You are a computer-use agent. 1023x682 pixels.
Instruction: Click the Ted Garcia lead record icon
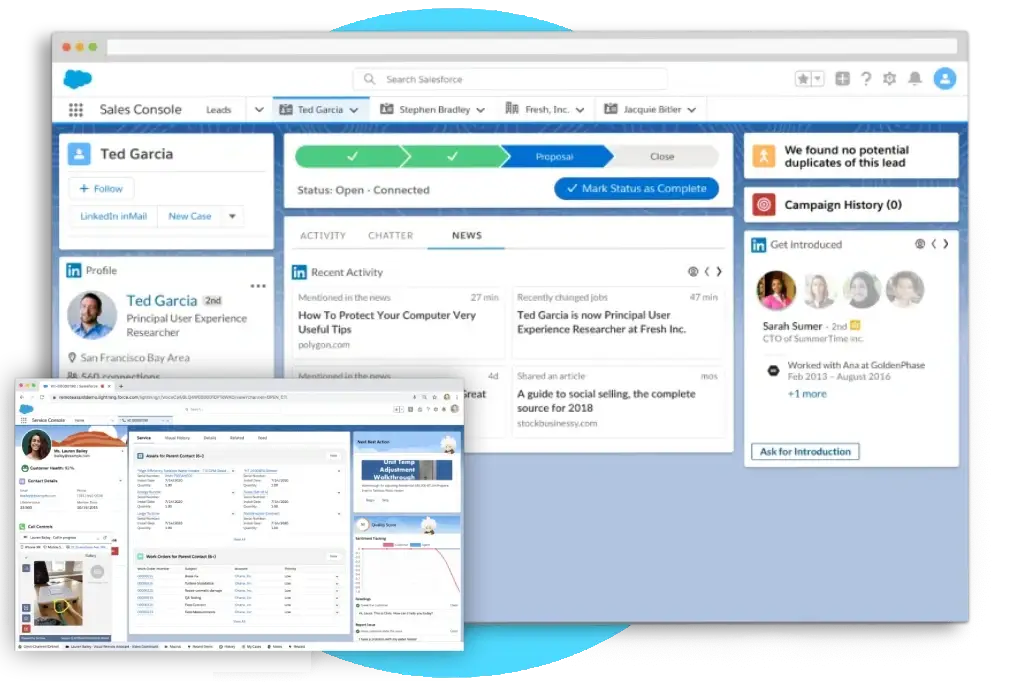pos(79,154)
